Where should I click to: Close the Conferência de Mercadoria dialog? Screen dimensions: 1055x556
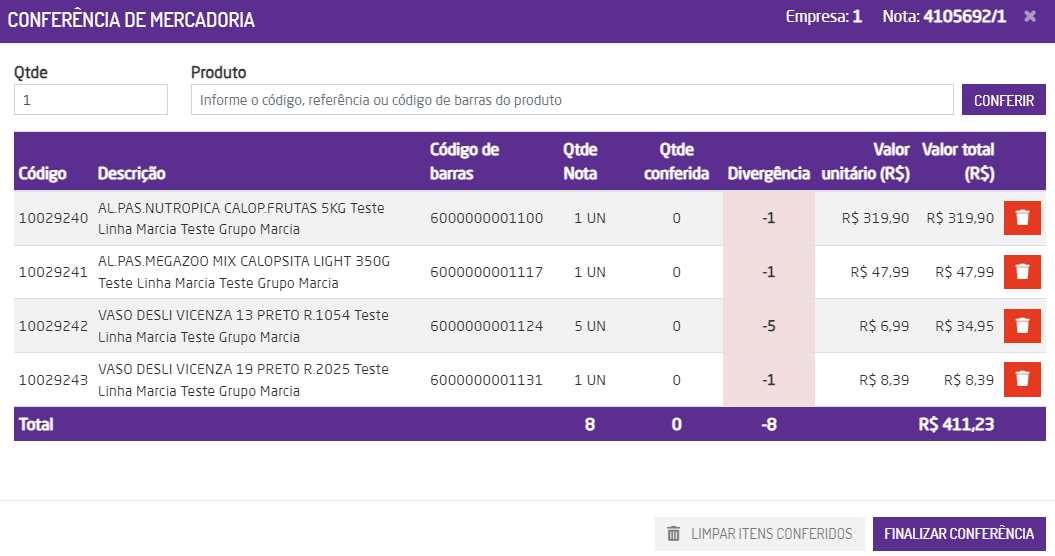tap(1030, 17)
